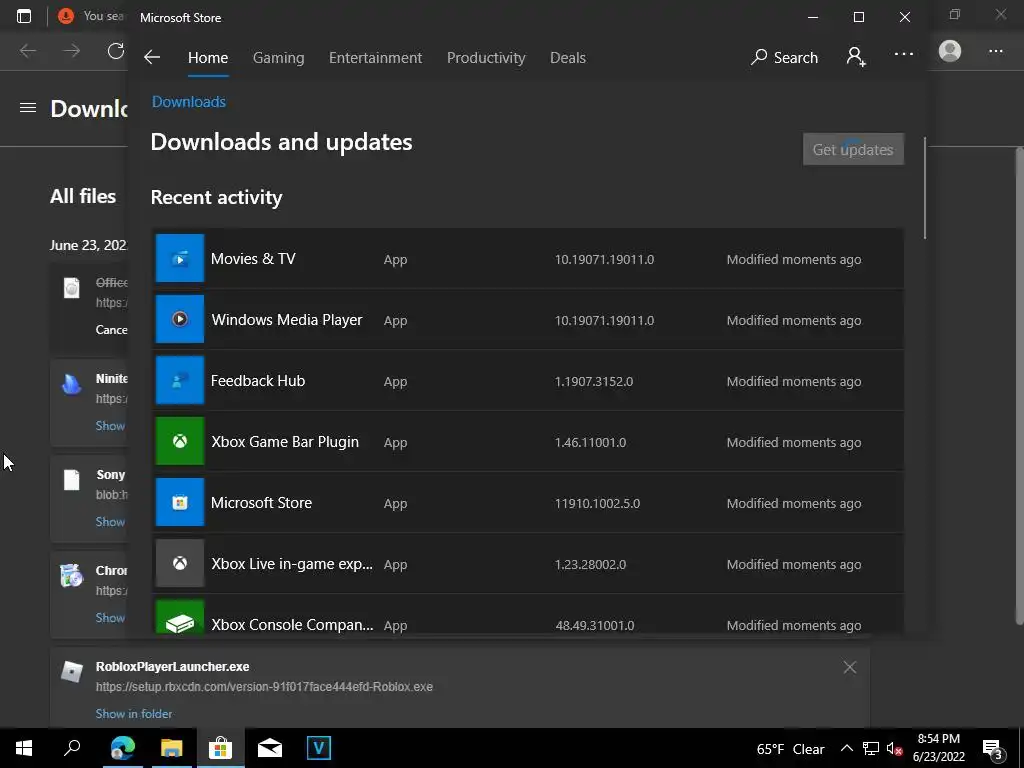Open the Mail app from taskbar
Viewport: 1024px width, 768px height.
269,748
